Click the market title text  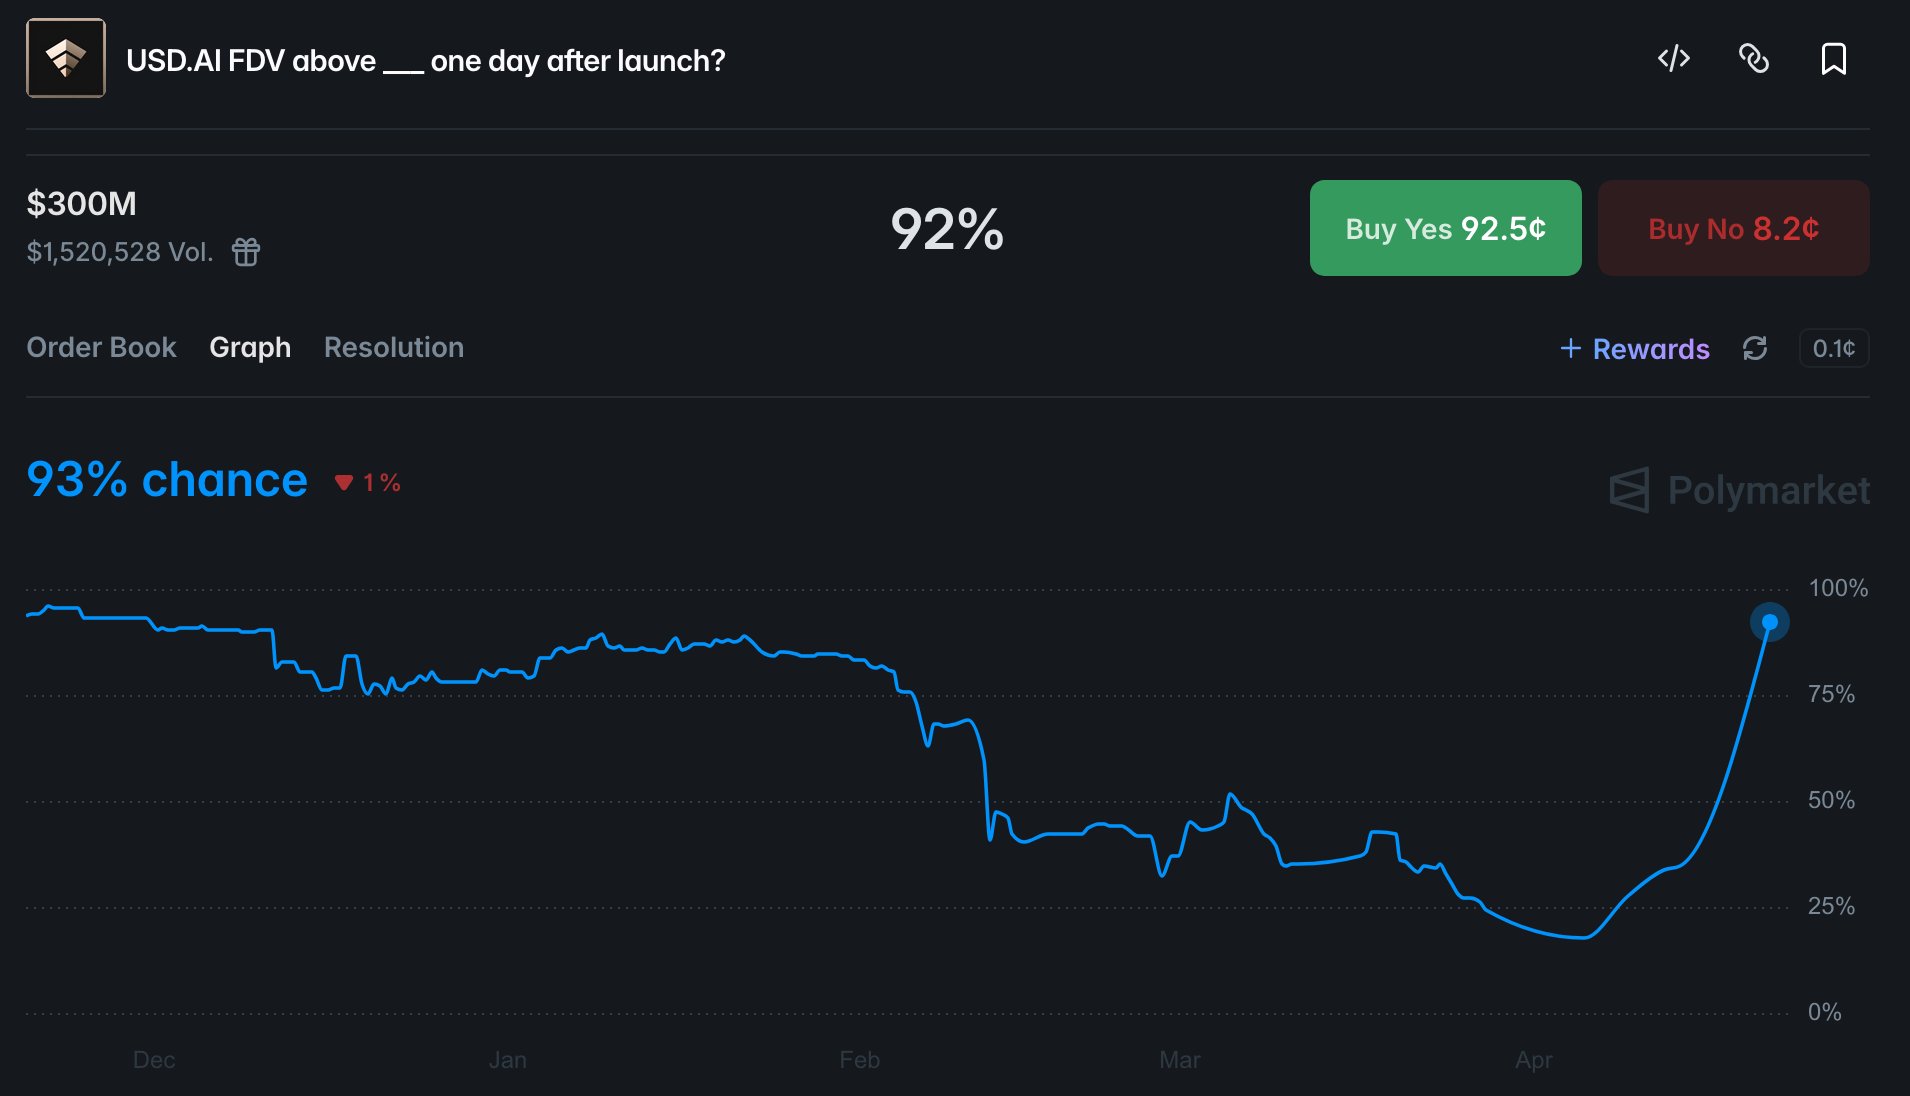[x=425, y=61]
